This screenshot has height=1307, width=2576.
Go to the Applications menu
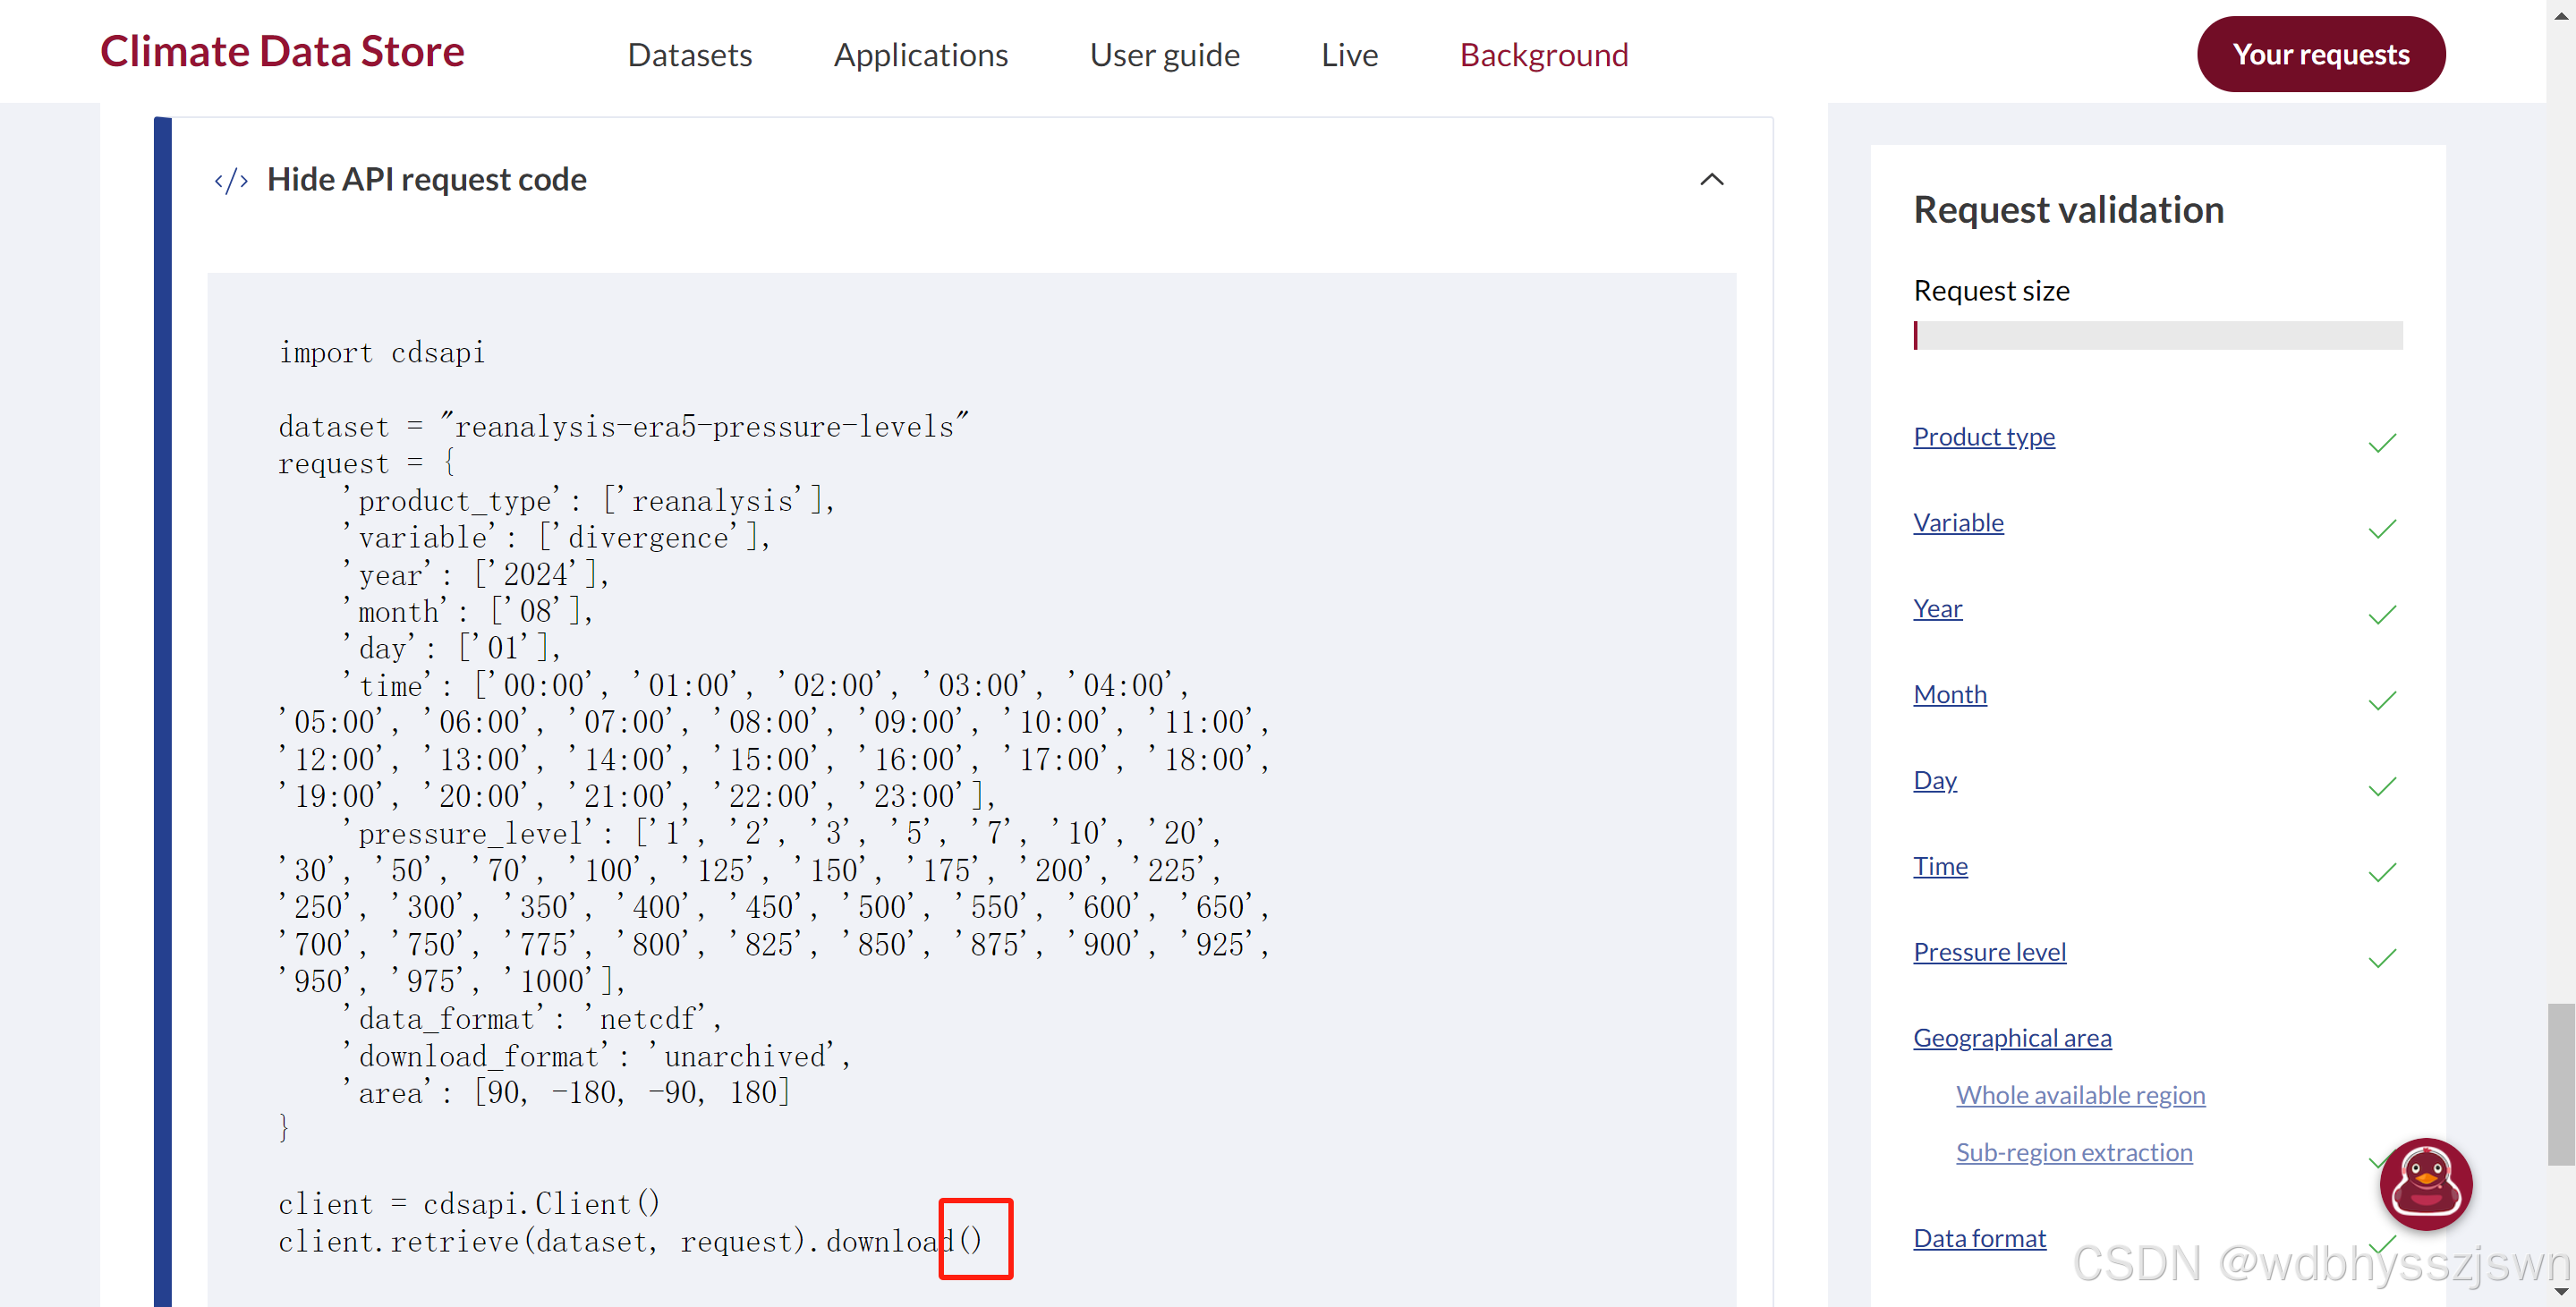pos(920,54)
